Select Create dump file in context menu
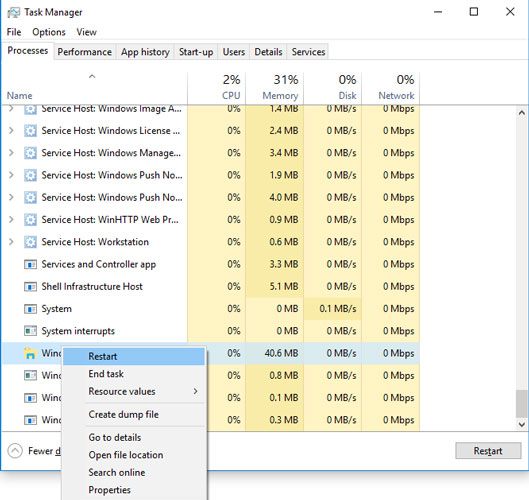The image size is (529, 500). pos(134,414)
